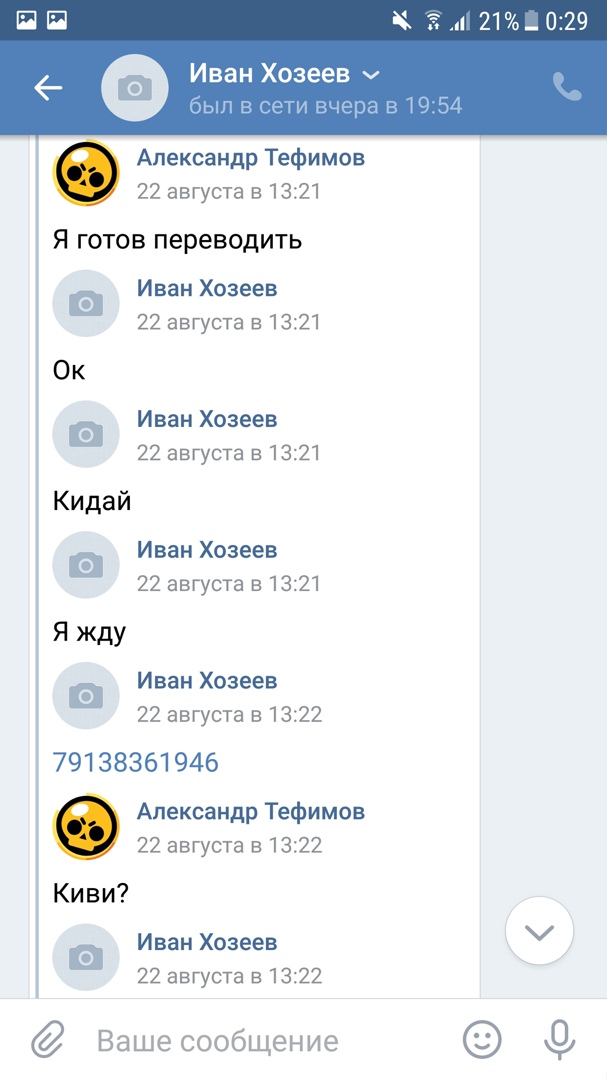This screenshot has width=607, height=1080.
Task: Tap Иван Хозеев's avatar above the "Кидай" message
Action: pos(86,434)
